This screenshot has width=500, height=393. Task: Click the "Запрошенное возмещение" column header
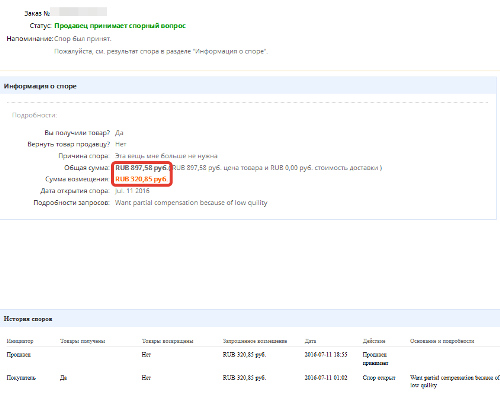255,341
